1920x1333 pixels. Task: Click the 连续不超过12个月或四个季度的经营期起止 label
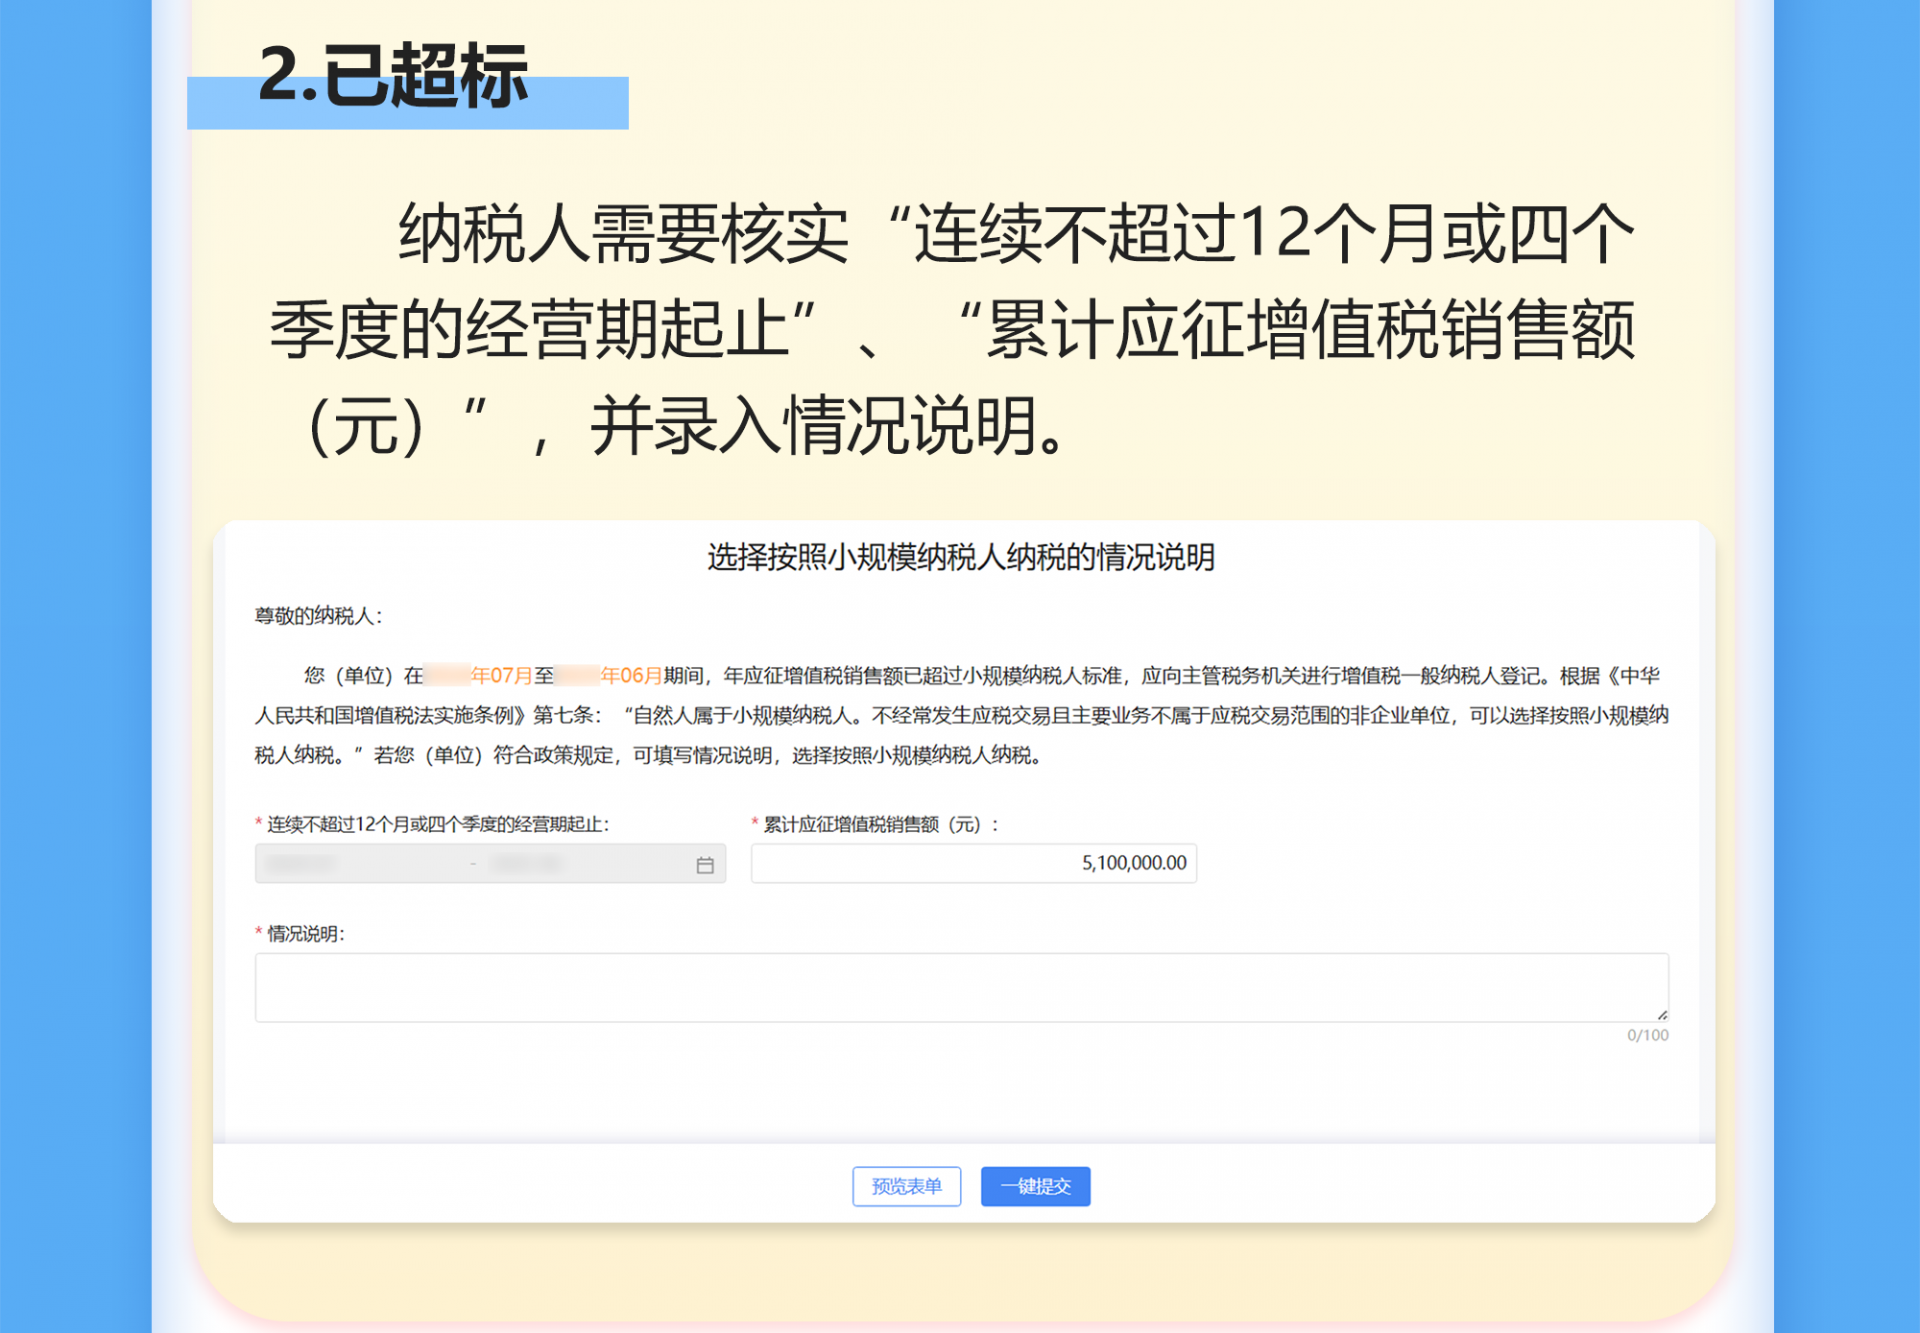coord(437,824)
